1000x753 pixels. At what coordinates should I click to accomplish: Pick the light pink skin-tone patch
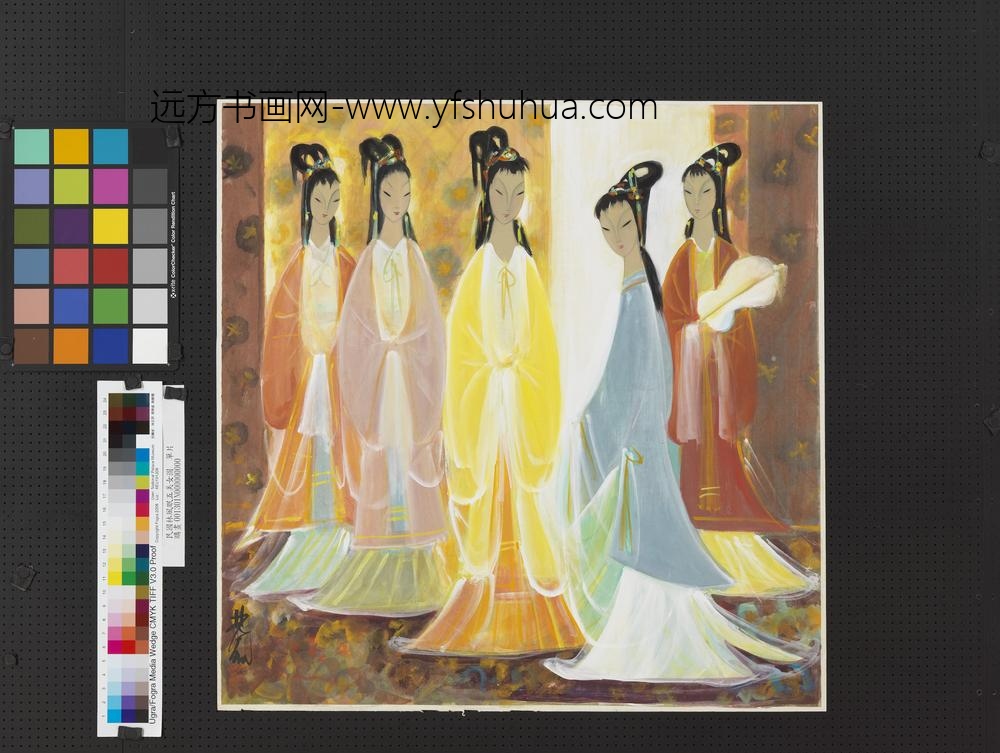click(32, 305)
